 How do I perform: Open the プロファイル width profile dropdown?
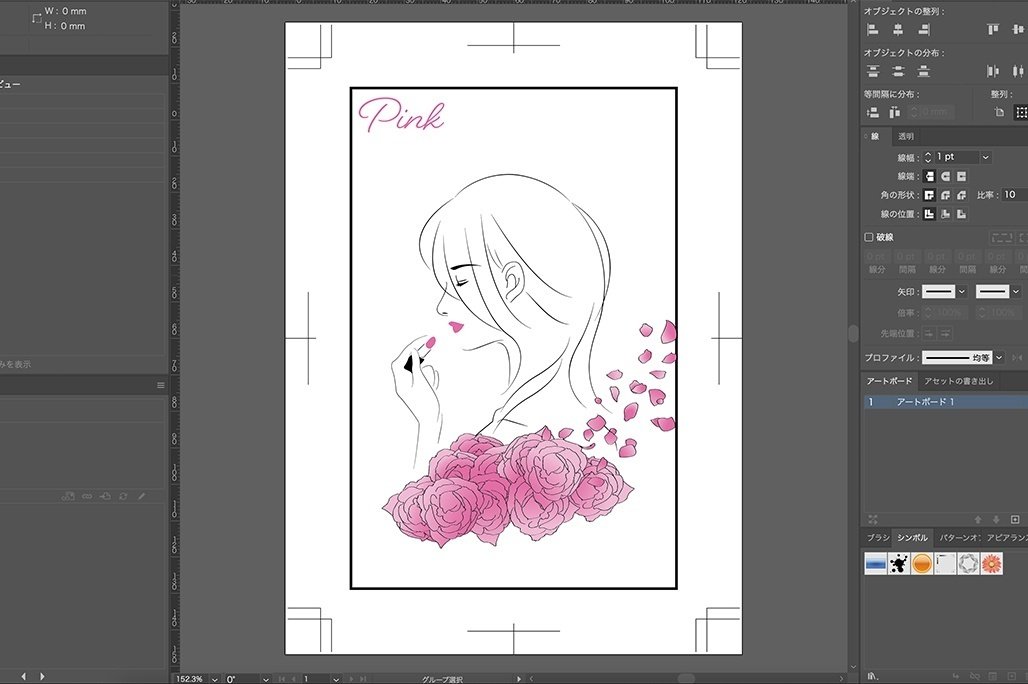click(x=998, y=358)
